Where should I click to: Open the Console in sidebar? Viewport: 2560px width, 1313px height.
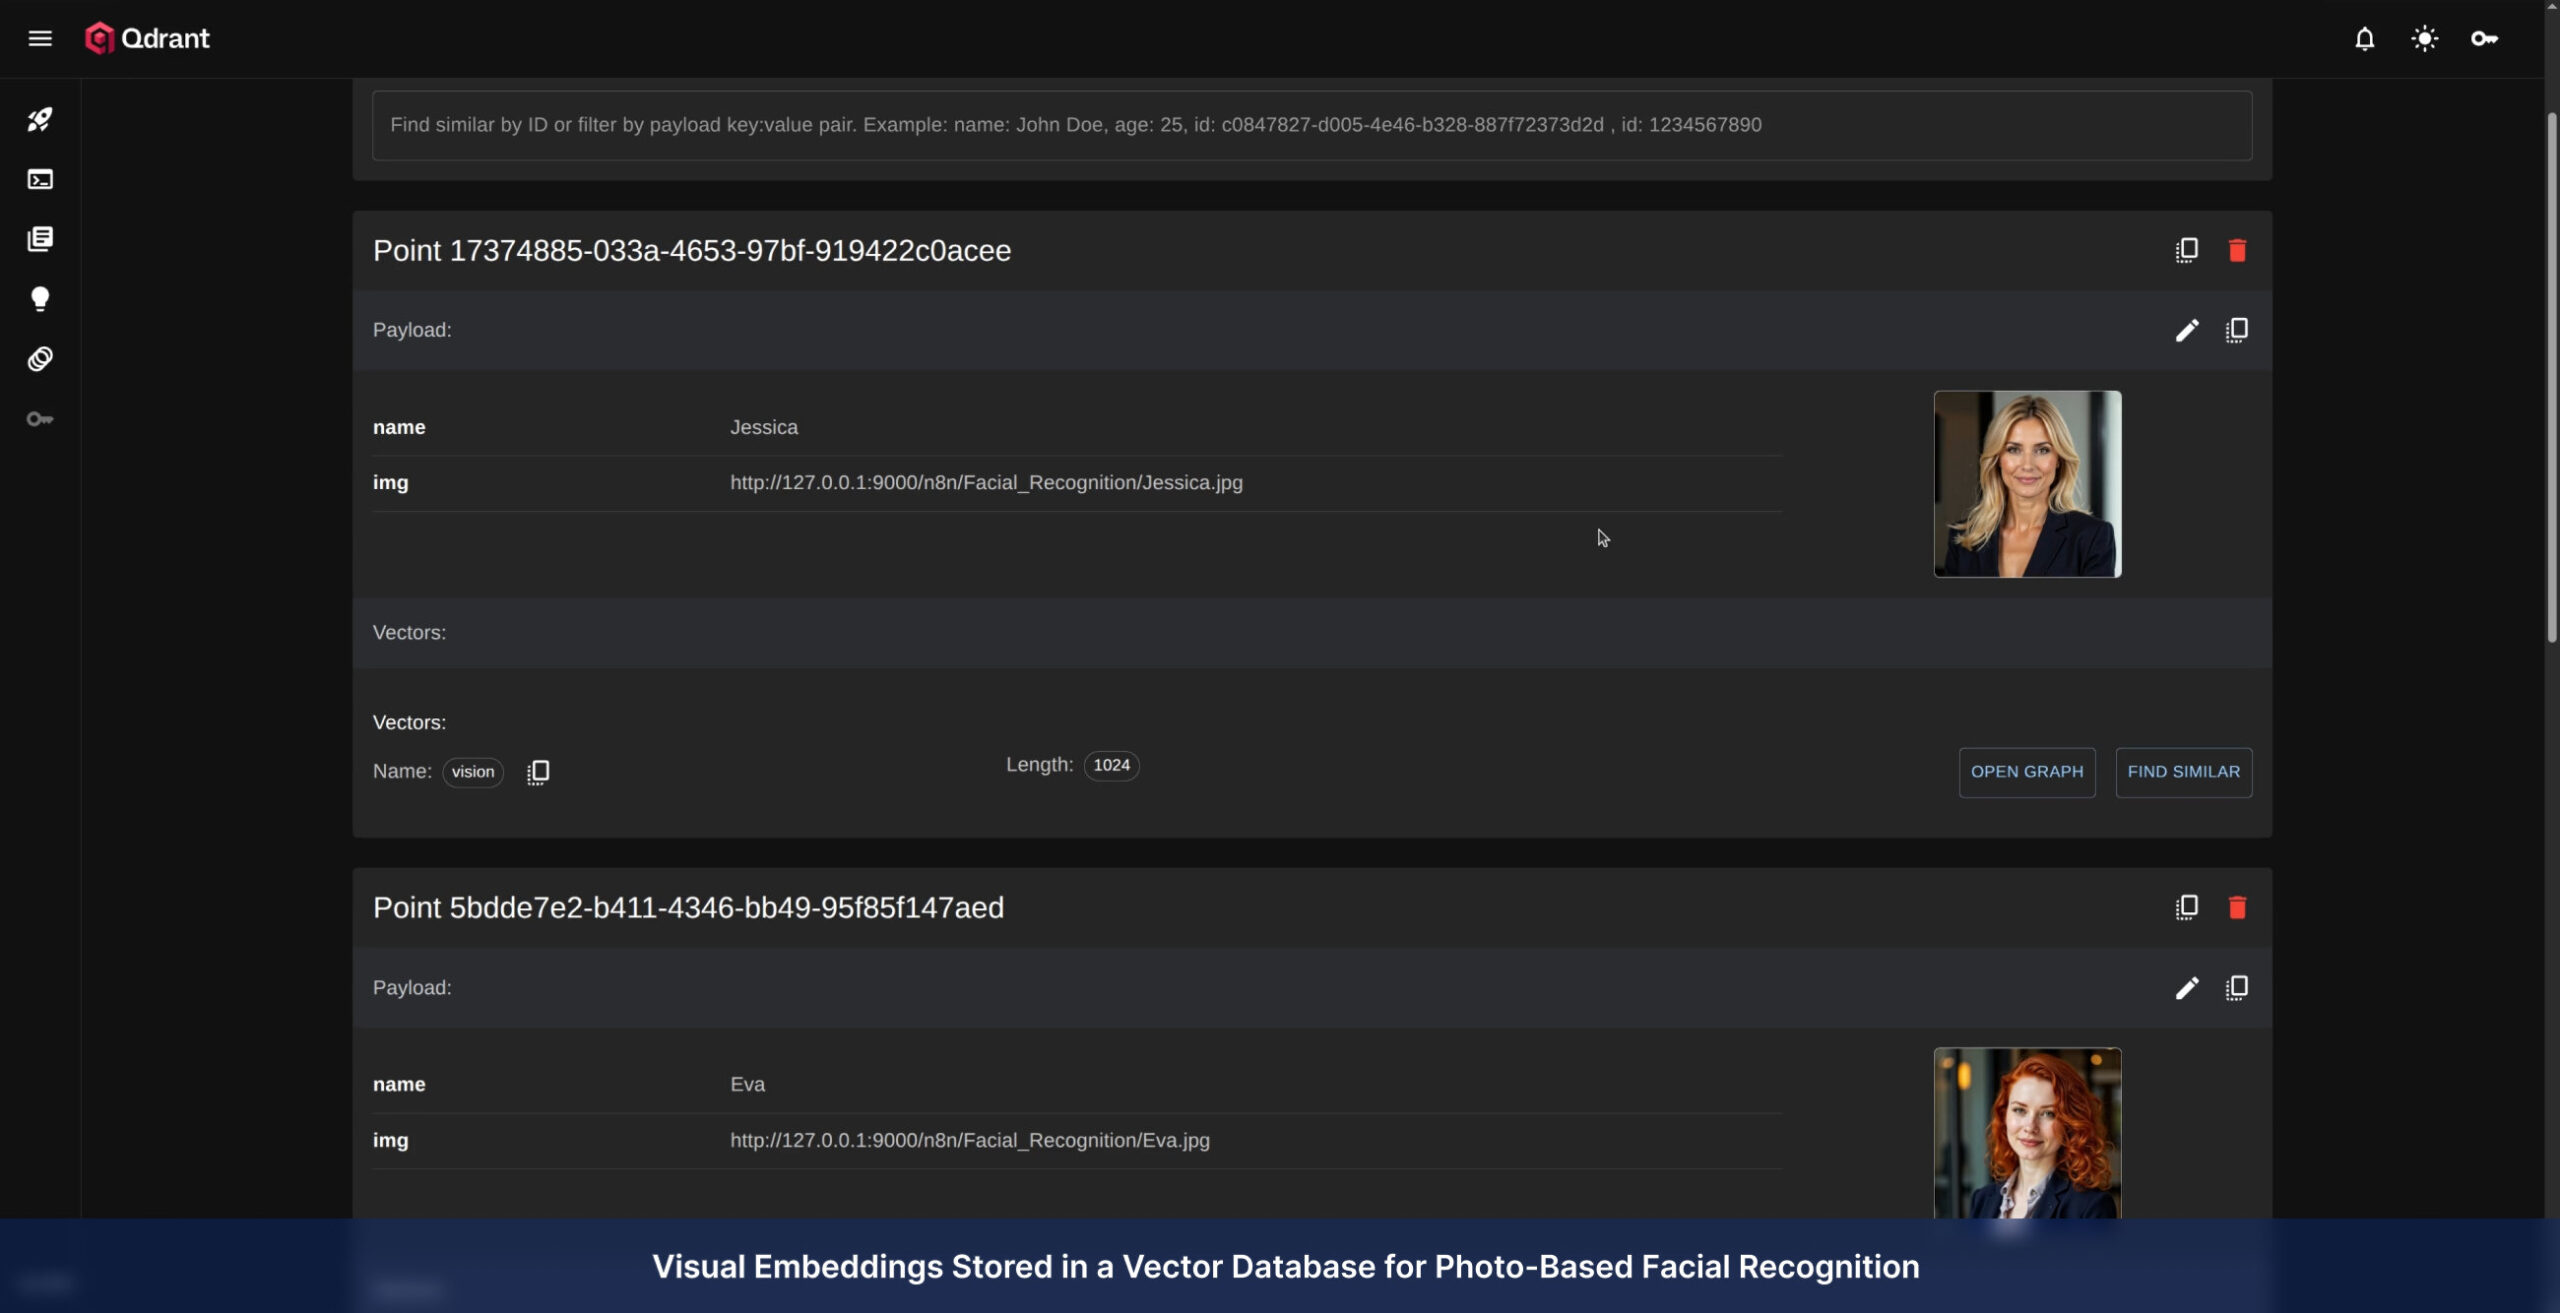[40, 180]
